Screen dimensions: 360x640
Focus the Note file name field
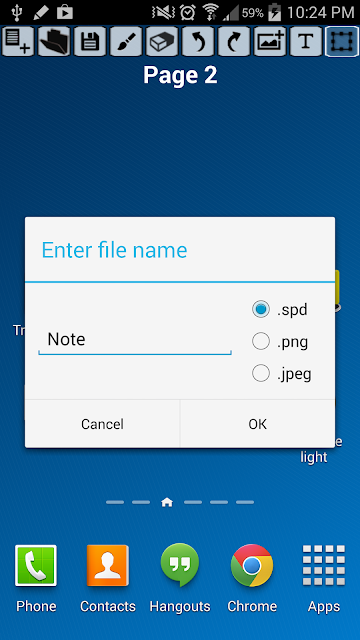135,340
